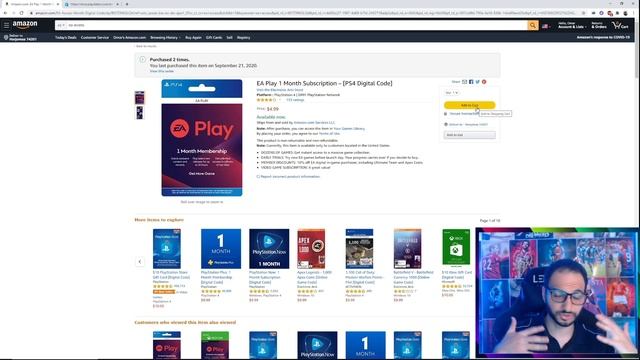
Task: Open the search category dropdown
Action: click(61, 25)
